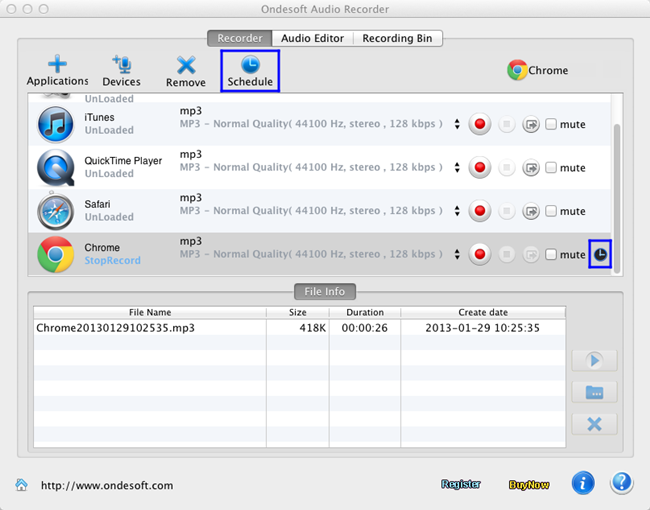This screenshot has height=510, width=650.
Task: Mute the iTunes application
Action: pos(551,125)
